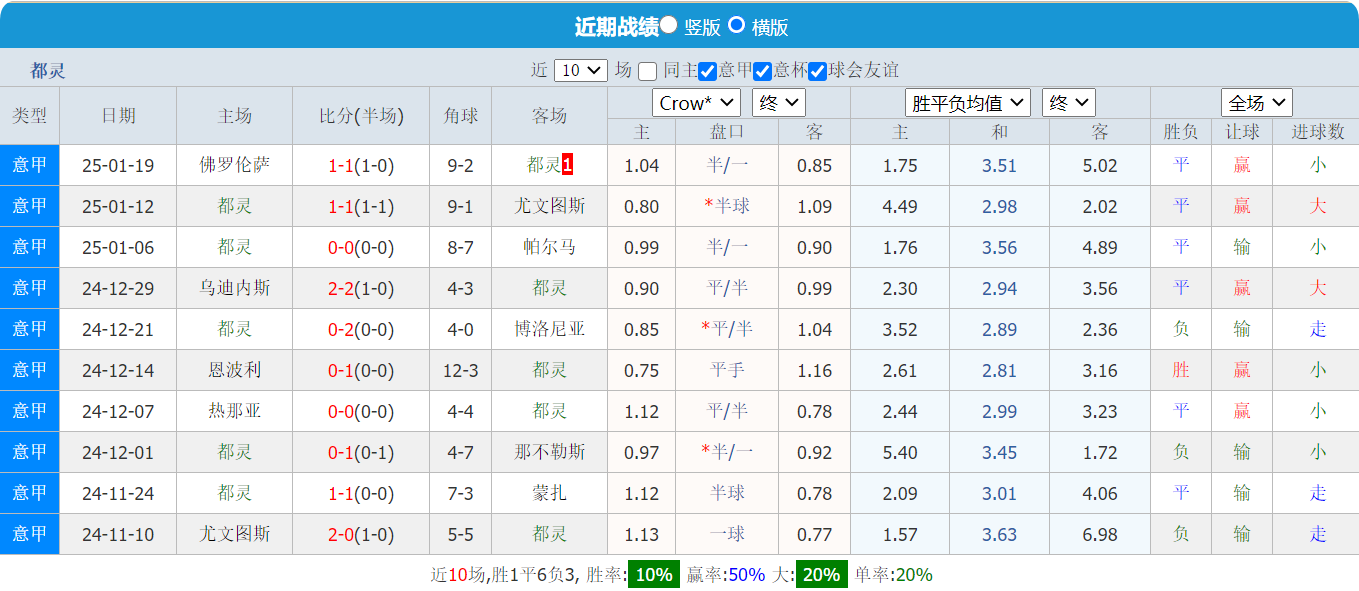Disable the 意杯 filter checkbox
This screenshot has height=591, width=1359.
(762, 69)
